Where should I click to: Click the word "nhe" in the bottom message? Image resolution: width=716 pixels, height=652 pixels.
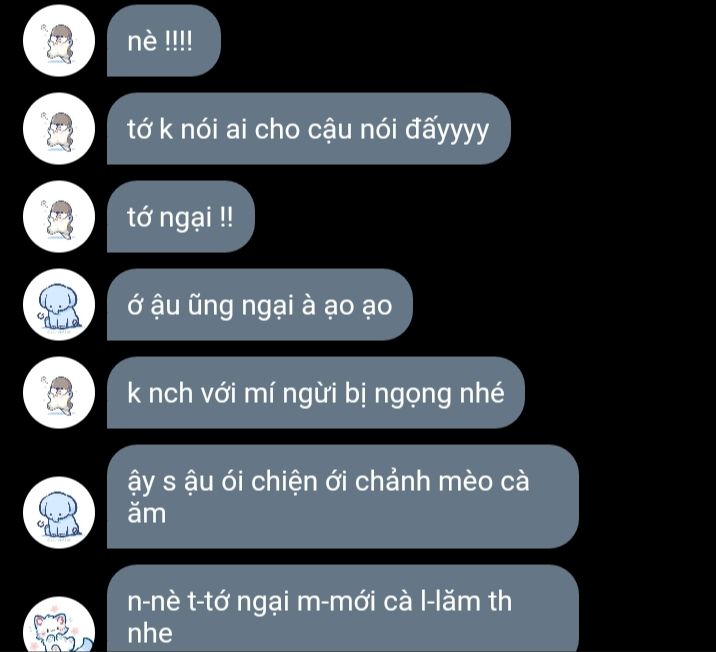[x=150, y=633]
